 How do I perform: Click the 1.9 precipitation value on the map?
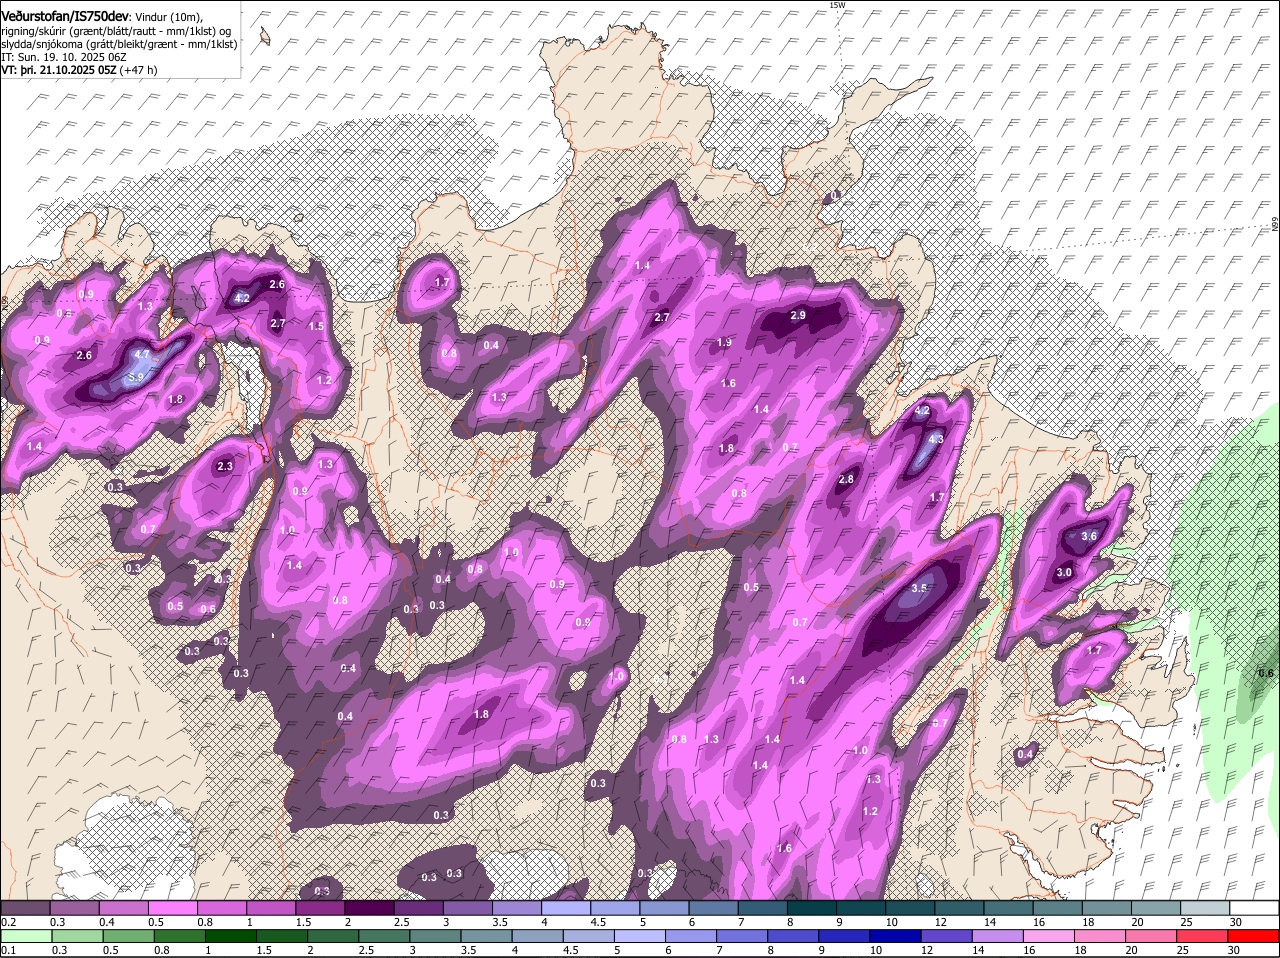725,342
